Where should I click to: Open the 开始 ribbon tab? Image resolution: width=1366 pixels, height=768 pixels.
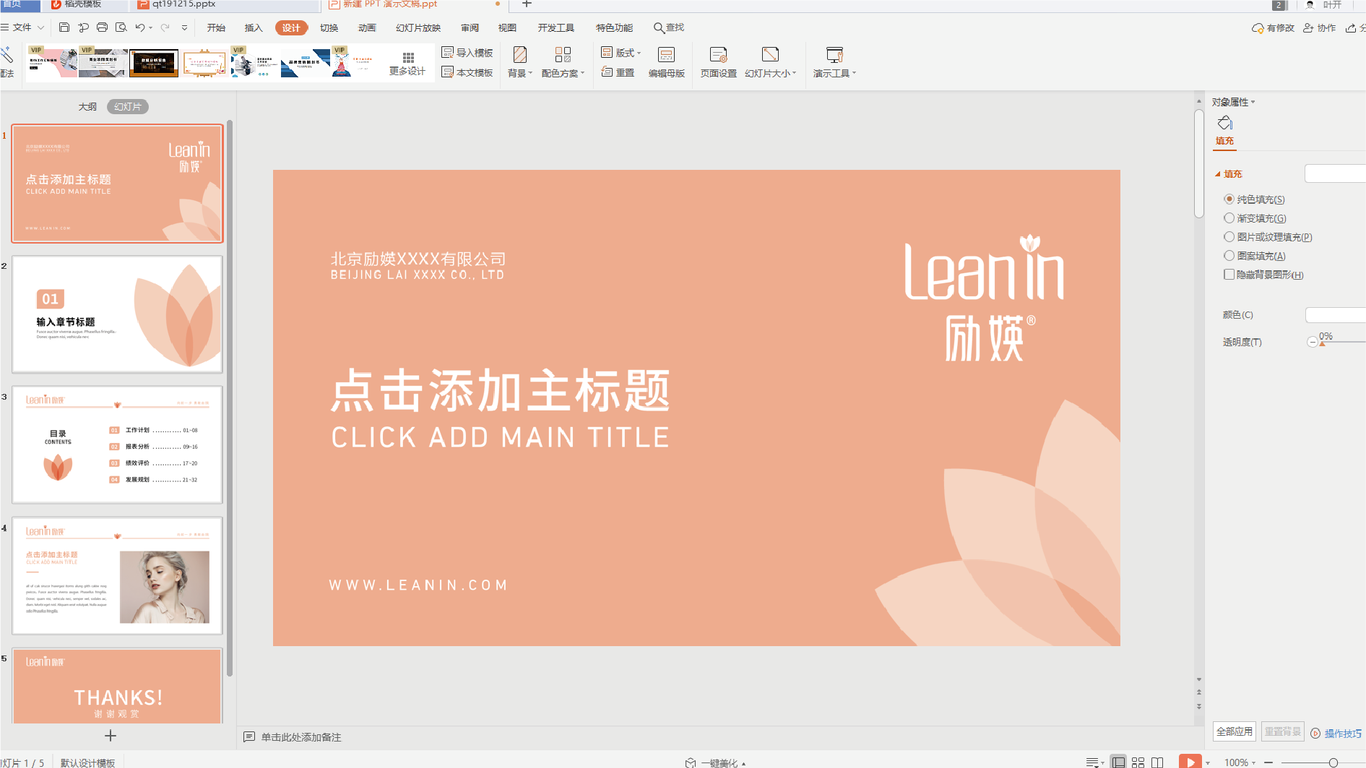pos(216,28)
